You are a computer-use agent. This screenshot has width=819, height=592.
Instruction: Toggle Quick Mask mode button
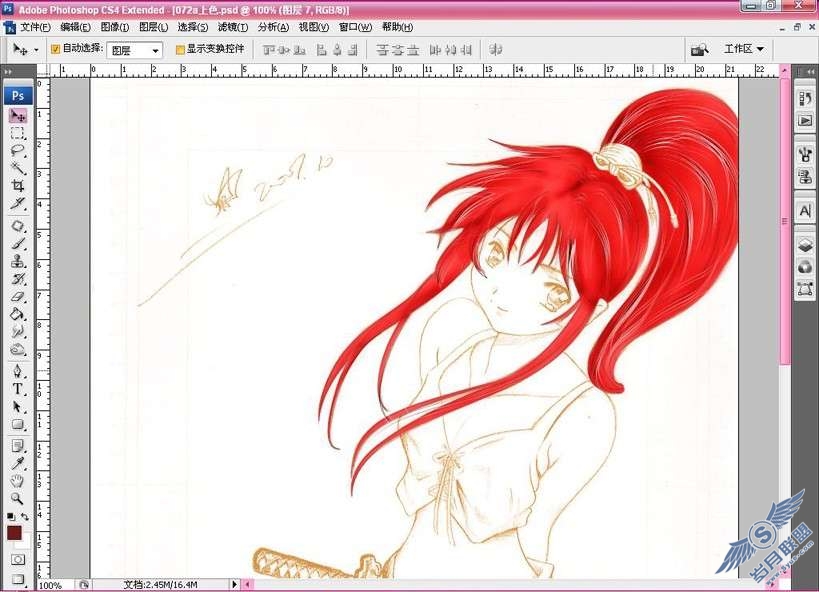(x=18, y=560)
